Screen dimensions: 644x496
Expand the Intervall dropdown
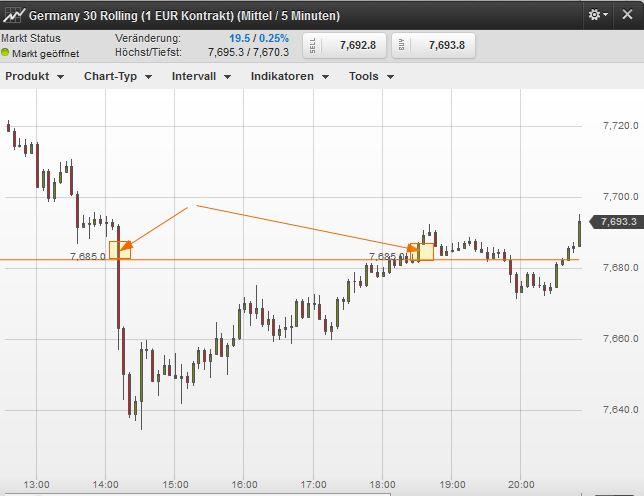click(x=201, y=76)
